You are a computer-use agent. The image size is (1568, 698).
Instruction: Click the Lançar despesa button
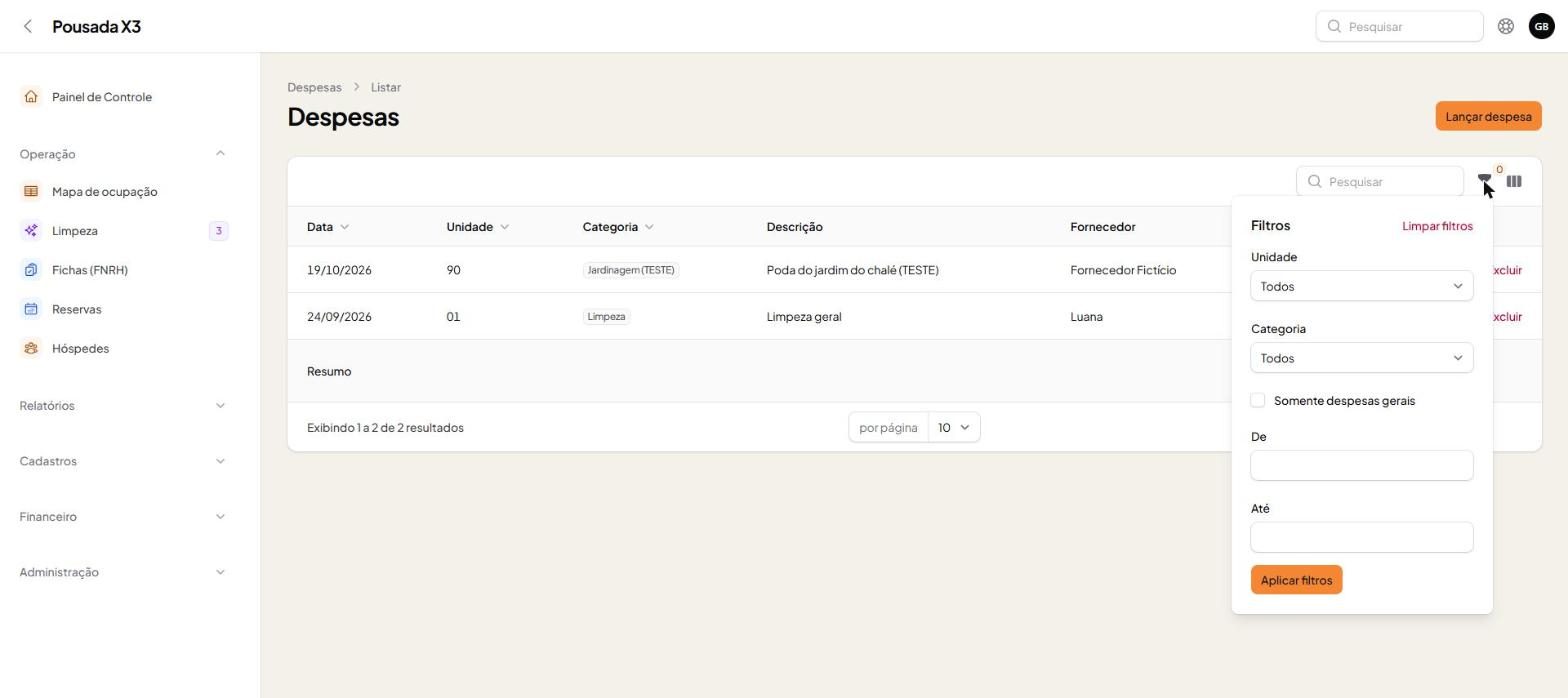tap(1488, 116)
